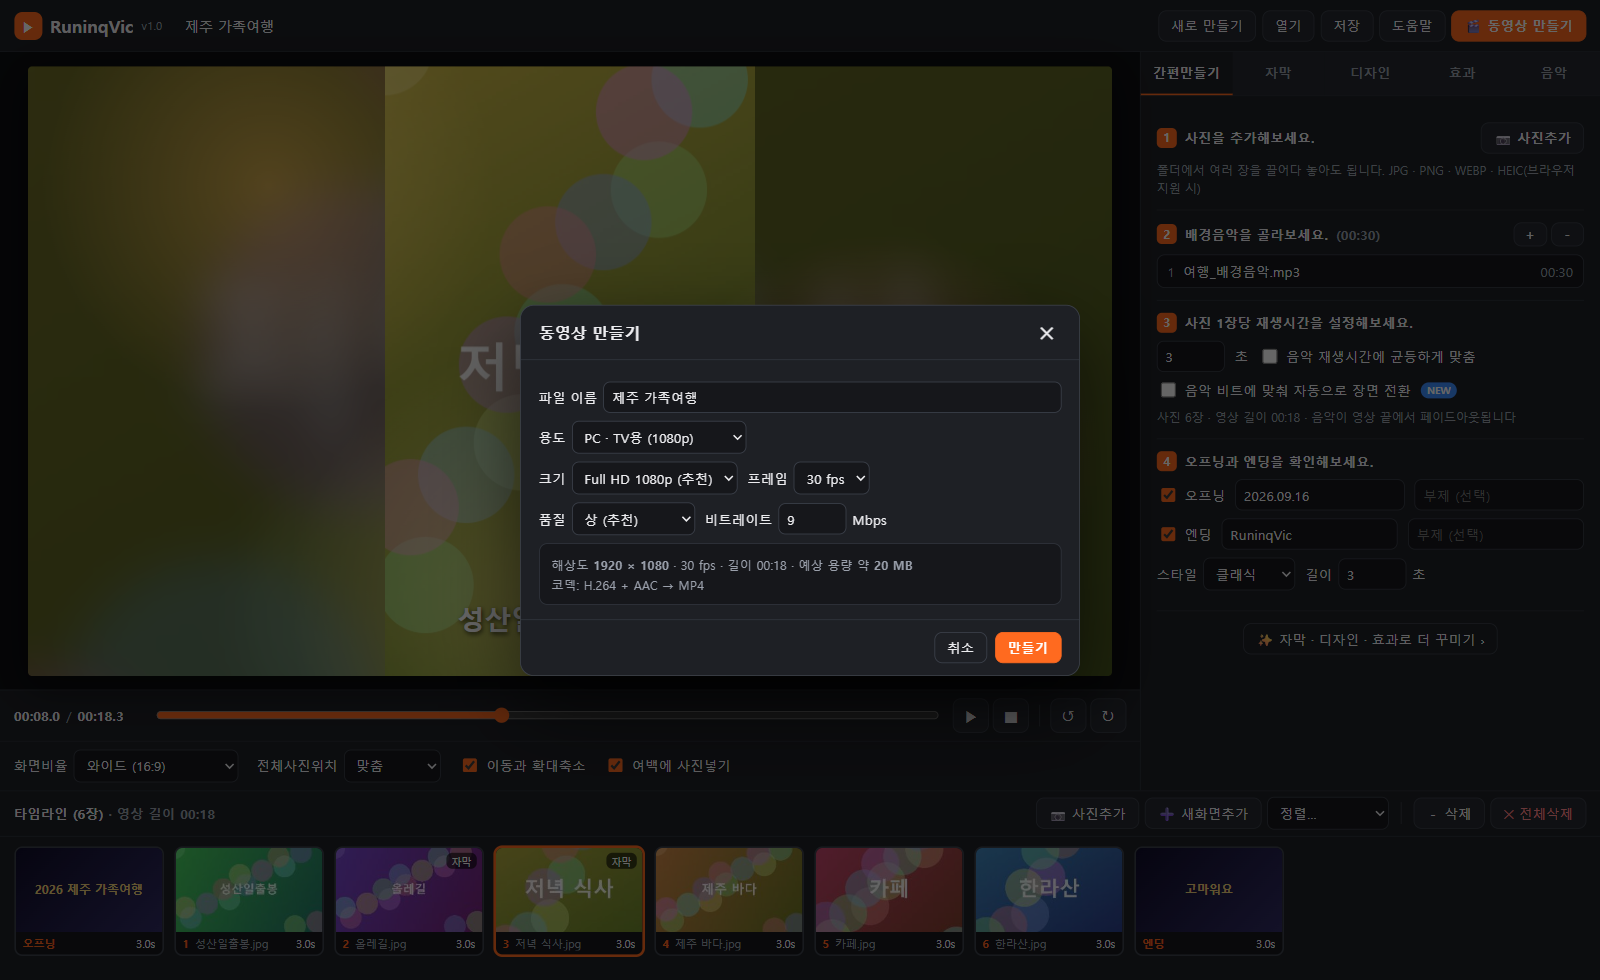This screenshot has height=980, width=1600.
Task: Uncheck the 엔딩 checkbox
Action: point(1168,534)
